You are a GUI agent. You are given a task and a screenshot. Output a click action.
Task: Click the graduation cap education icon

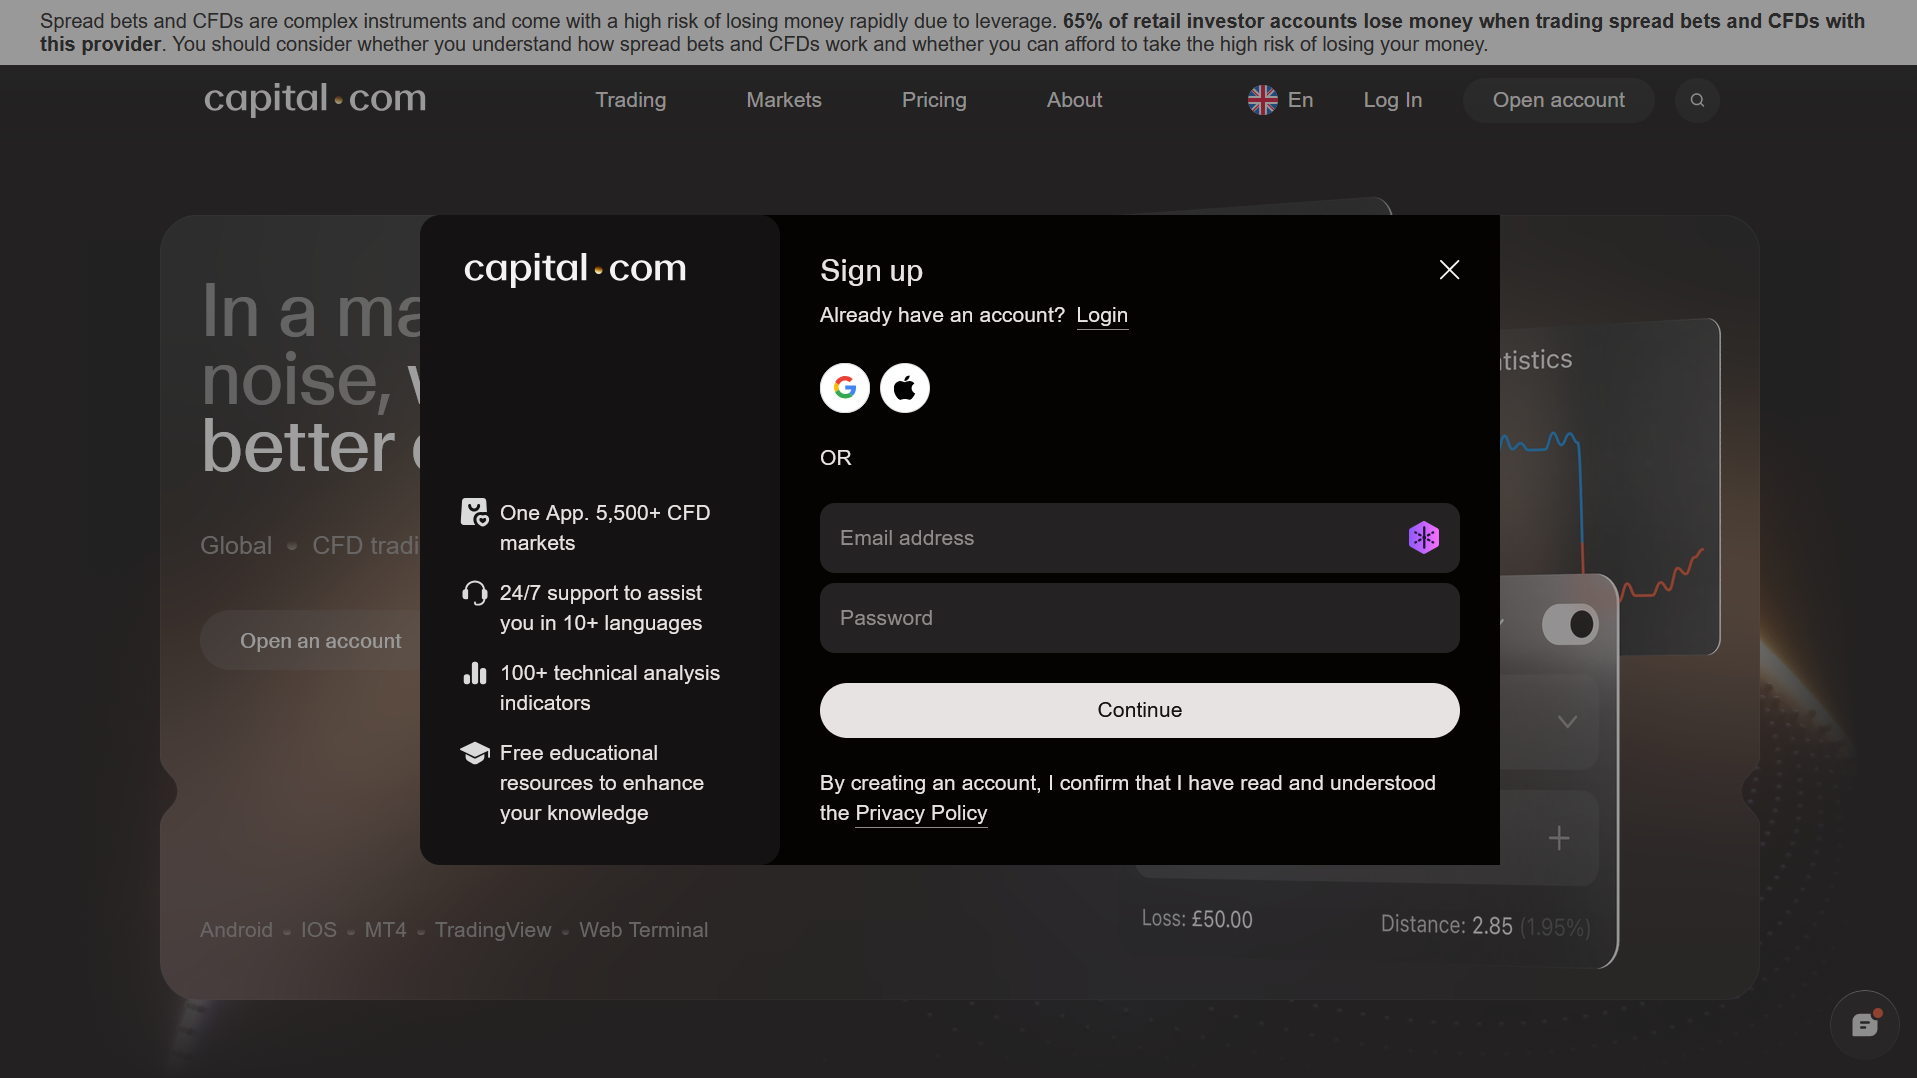pyautogui.click(x=475, y=753)
